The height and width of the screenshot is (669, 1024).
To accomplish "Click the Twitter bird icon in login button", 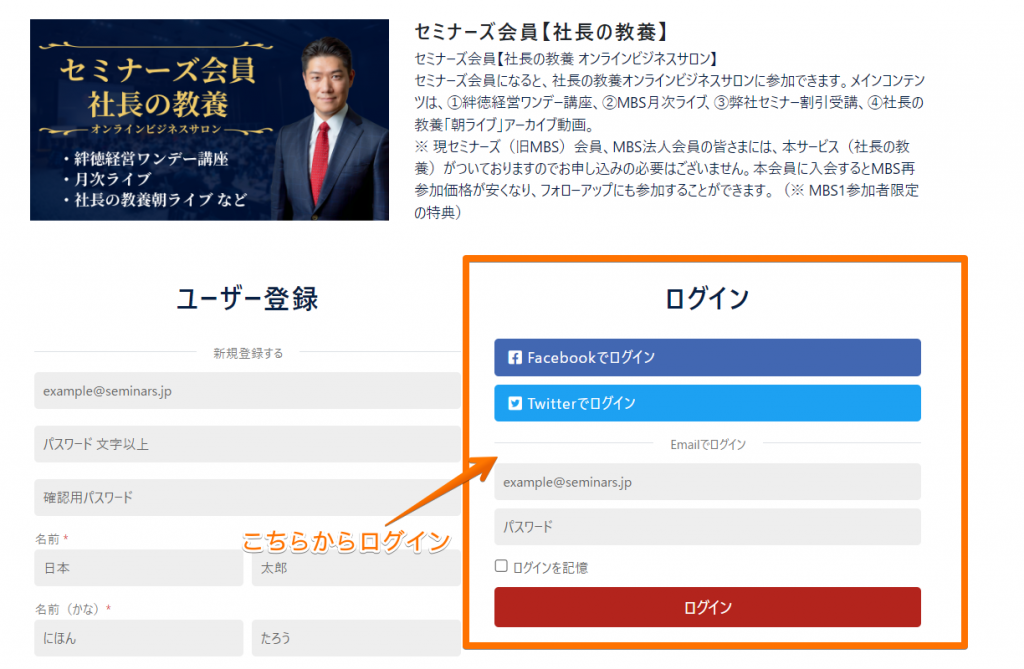I will 515,403.
